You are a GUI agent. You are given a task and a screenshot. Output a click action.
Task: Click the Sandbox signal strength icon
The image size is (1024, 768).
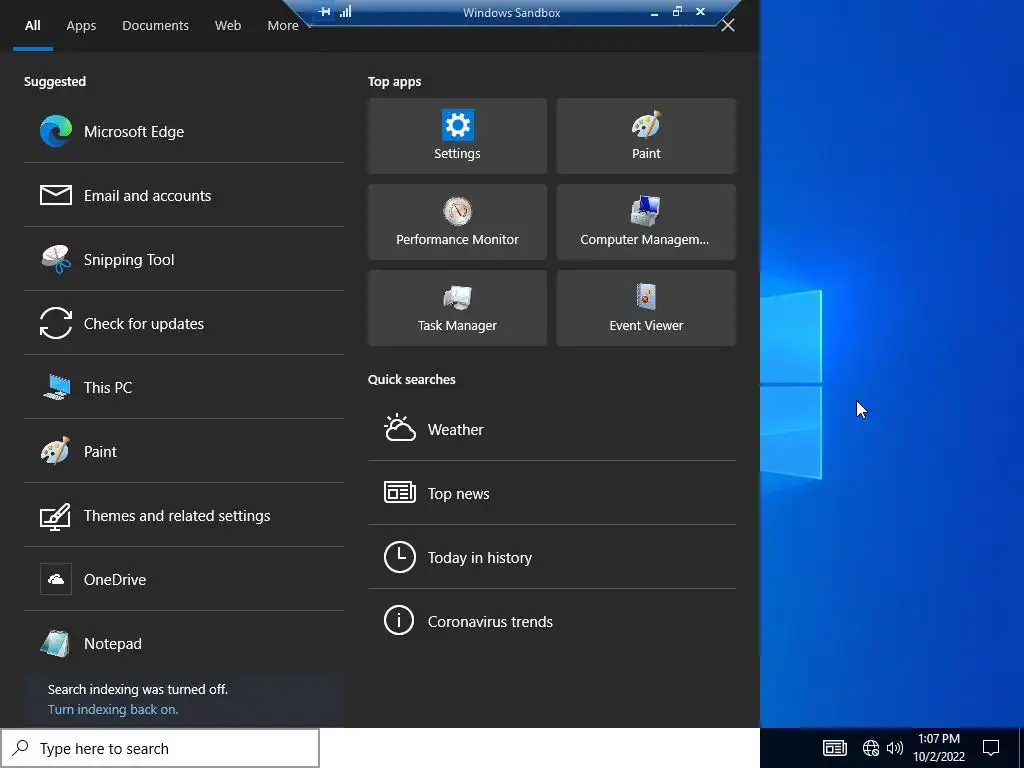(345, 11)
